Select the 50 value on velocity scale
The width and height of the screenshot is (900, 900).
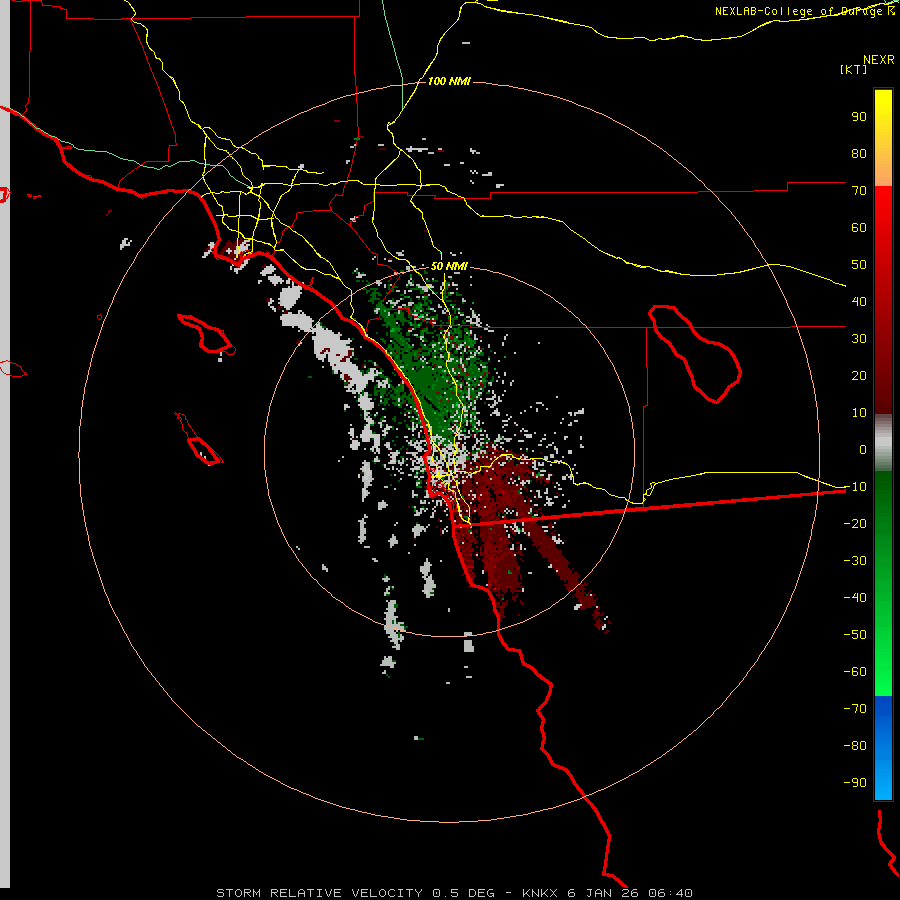[859, 265]
